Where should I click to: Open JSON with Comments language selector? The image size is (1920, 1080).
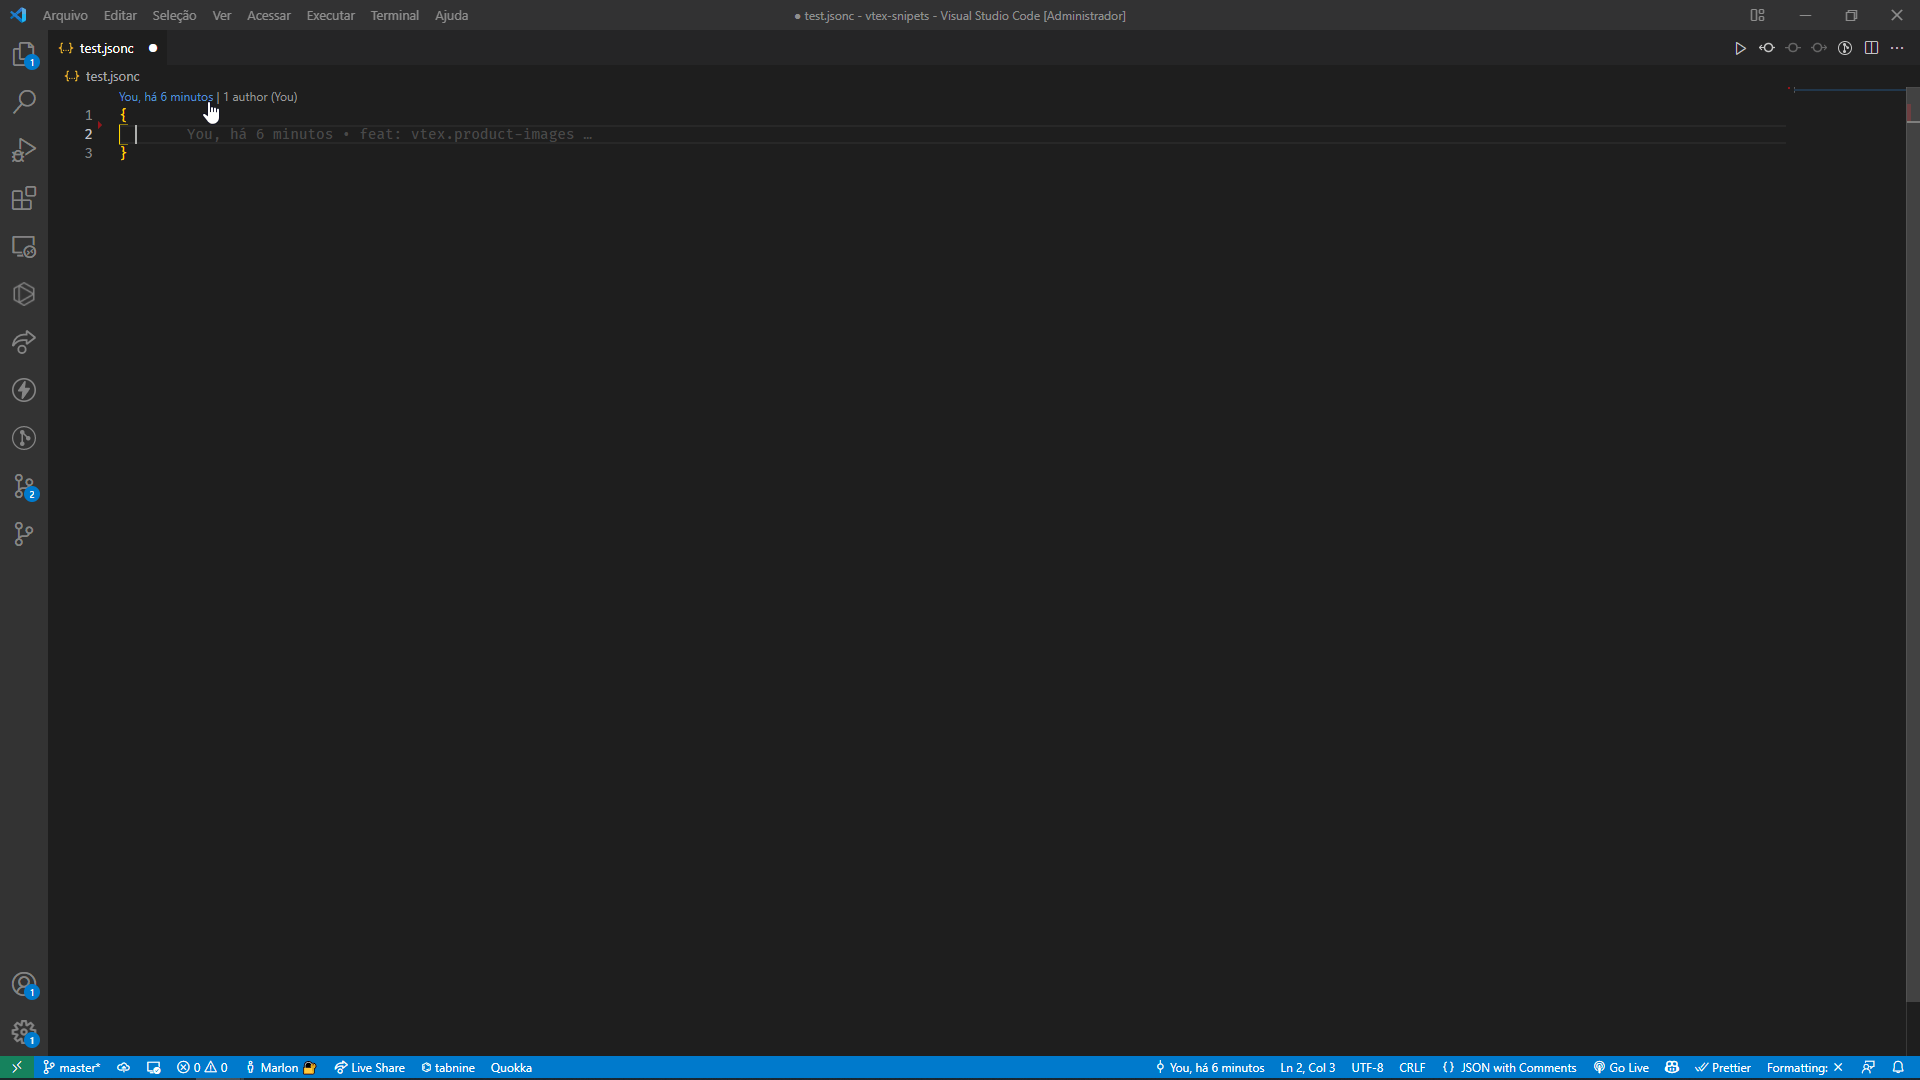1509,1067
